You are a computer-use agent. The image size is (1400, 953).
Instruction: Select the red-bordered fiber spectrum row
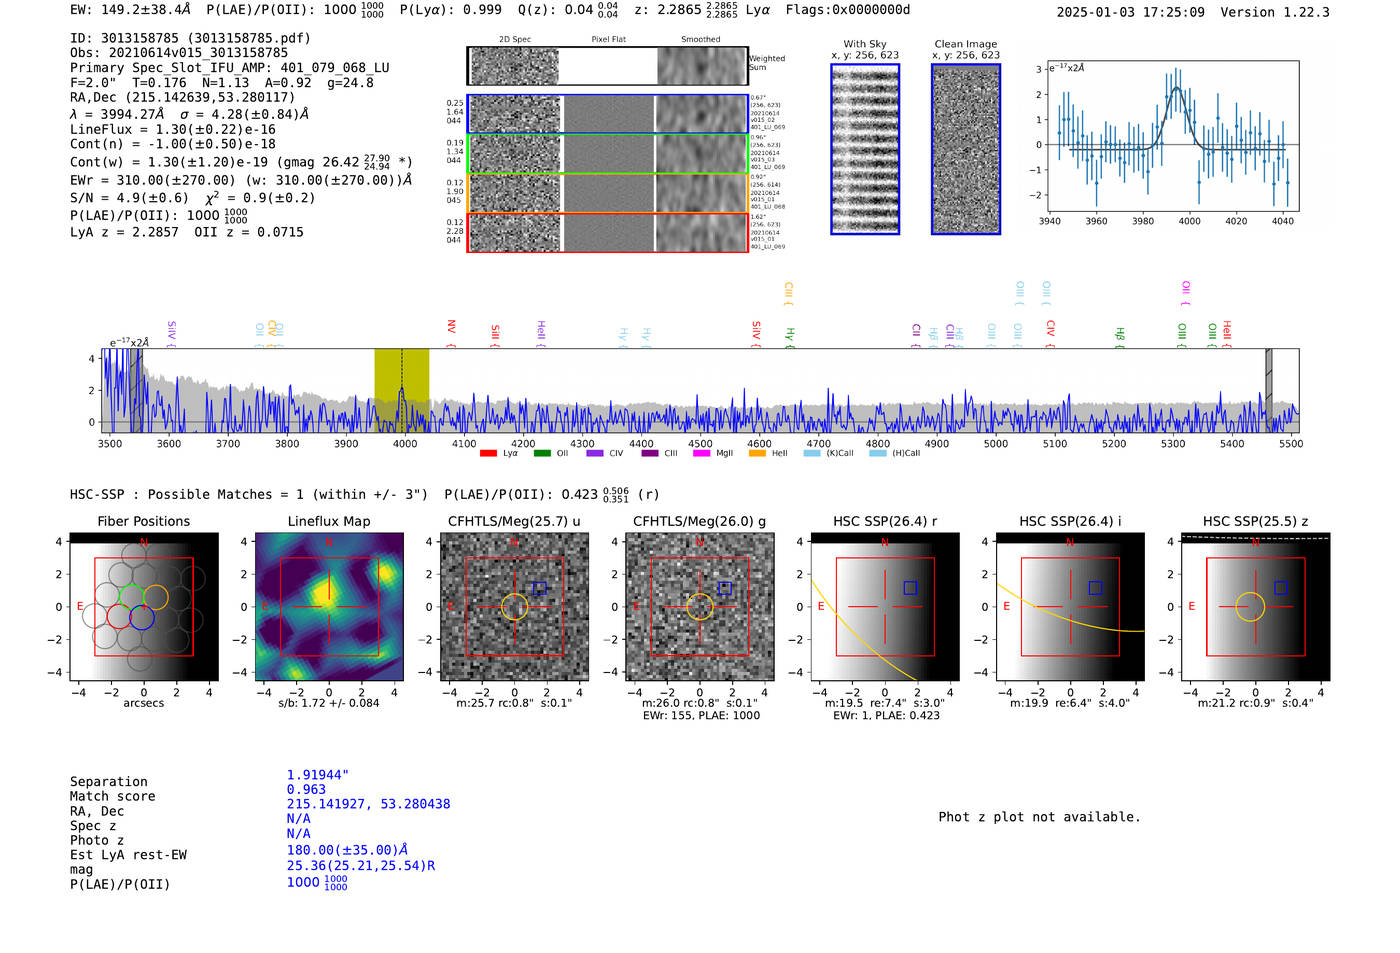(x=608, y=232)
